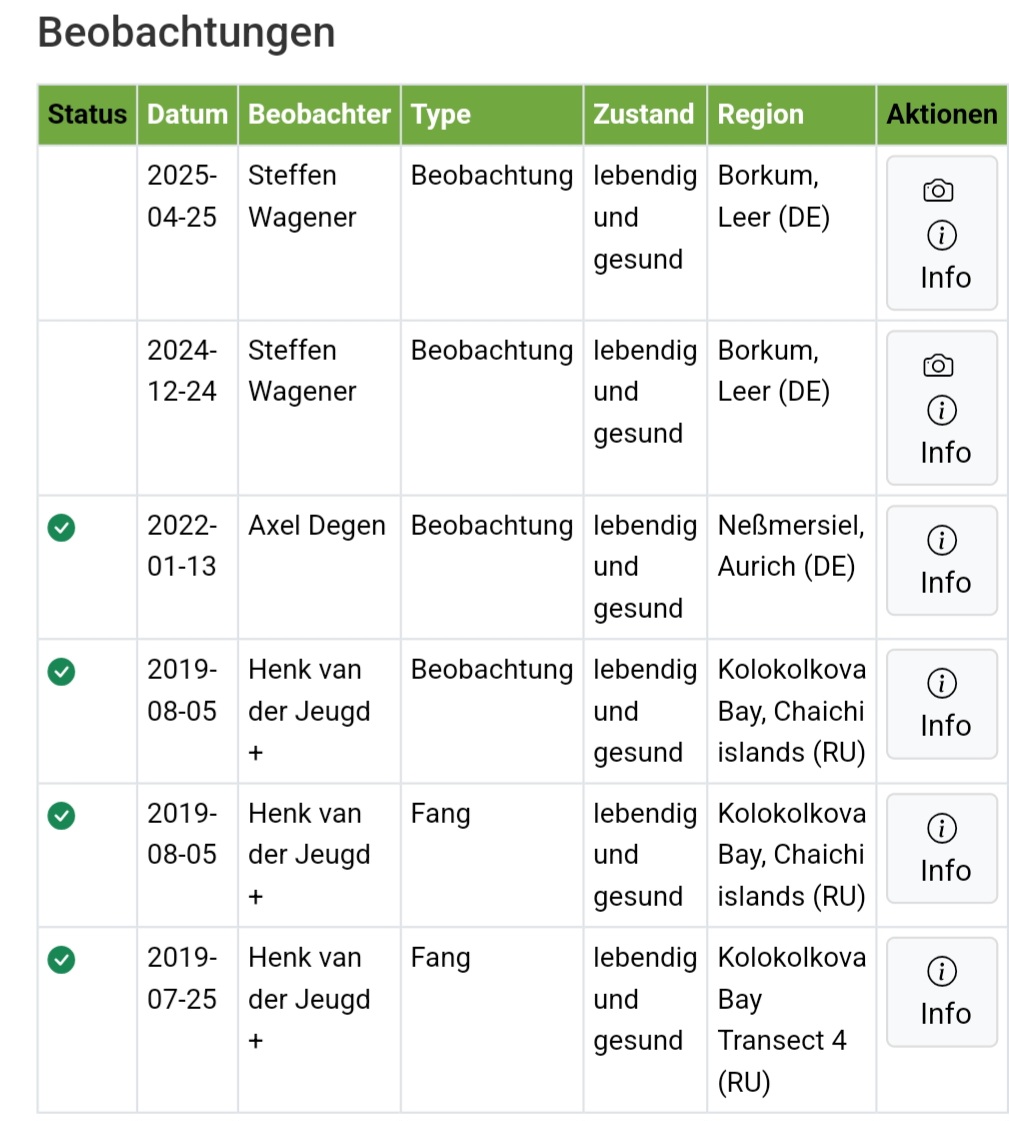Image resolution: width=1009 pixels, height=1121 pixels.
Task: Click green verified checkmark for 2022-01-13 row
Action: (62, 528)
